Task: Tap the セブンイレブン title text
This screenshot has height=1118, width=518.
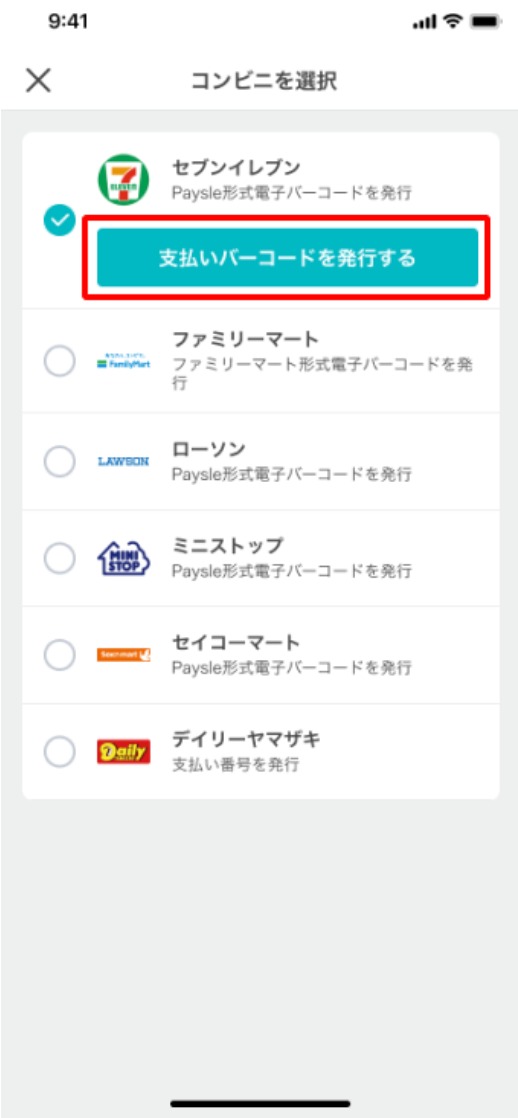Action: pyautogui.click(x=236, y=168)
